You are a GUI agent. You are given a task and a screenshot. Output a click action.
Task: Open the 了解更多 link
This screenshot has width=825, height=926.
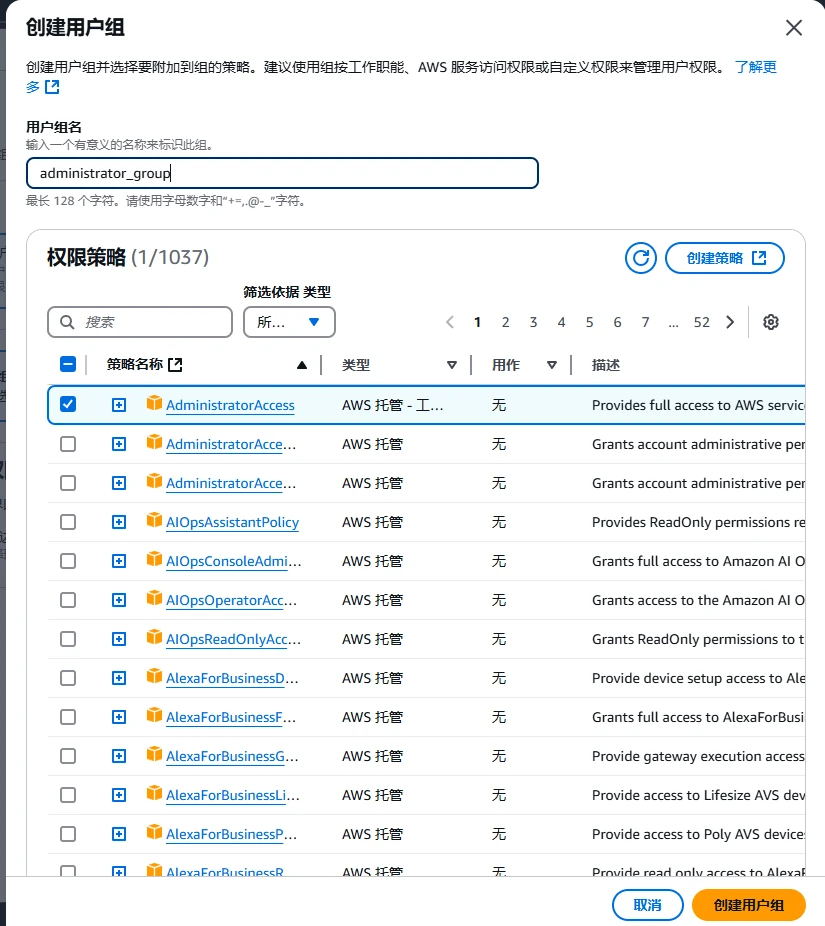(756, 67)
